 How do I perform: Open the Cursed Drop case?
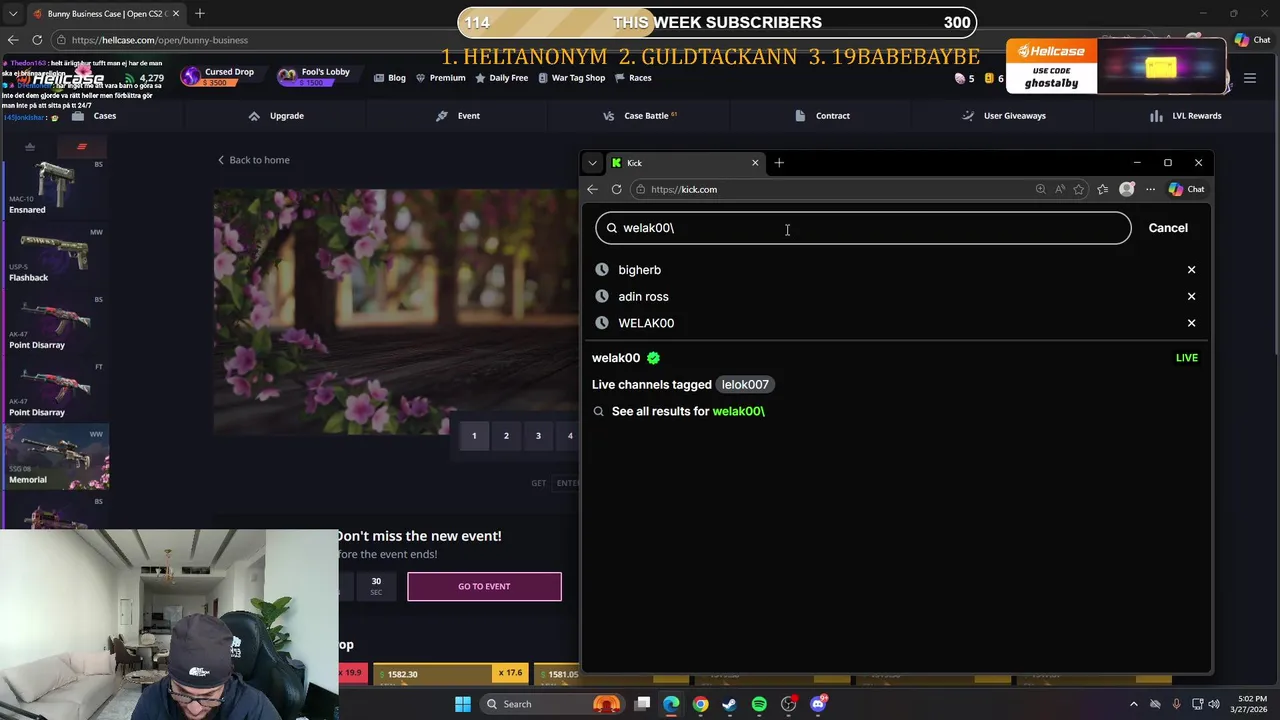[x=218, y=77]
